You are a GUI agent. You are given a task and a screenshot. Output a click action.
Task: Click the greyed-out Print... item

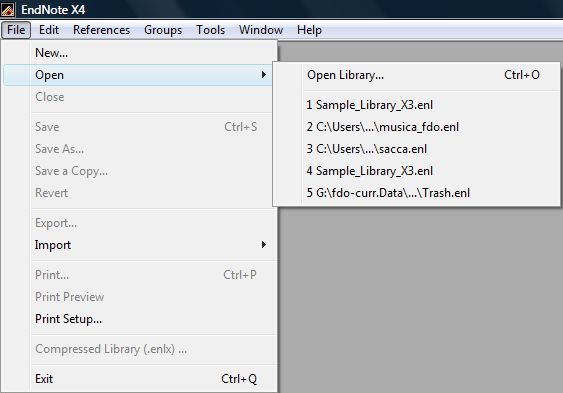tap(140, 275)
